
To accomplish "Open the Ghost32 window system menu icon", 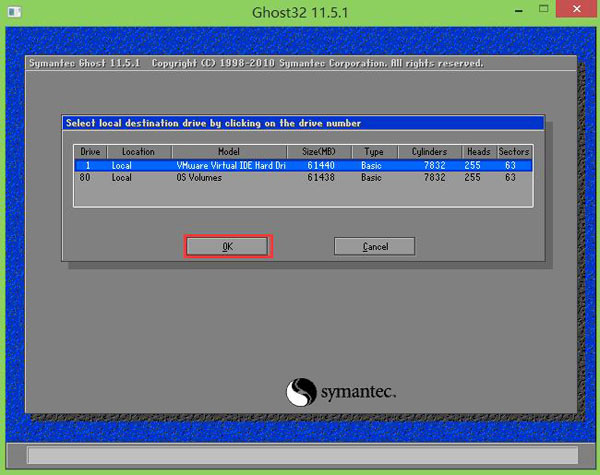I will (x=15, y=12).
